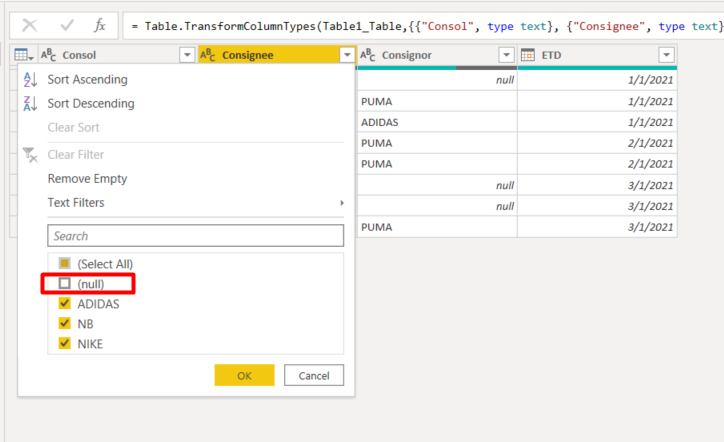Select the Clear Filter menu entry
The width and height of the screenshot is (724, 442).
click(x=76, y=155)
